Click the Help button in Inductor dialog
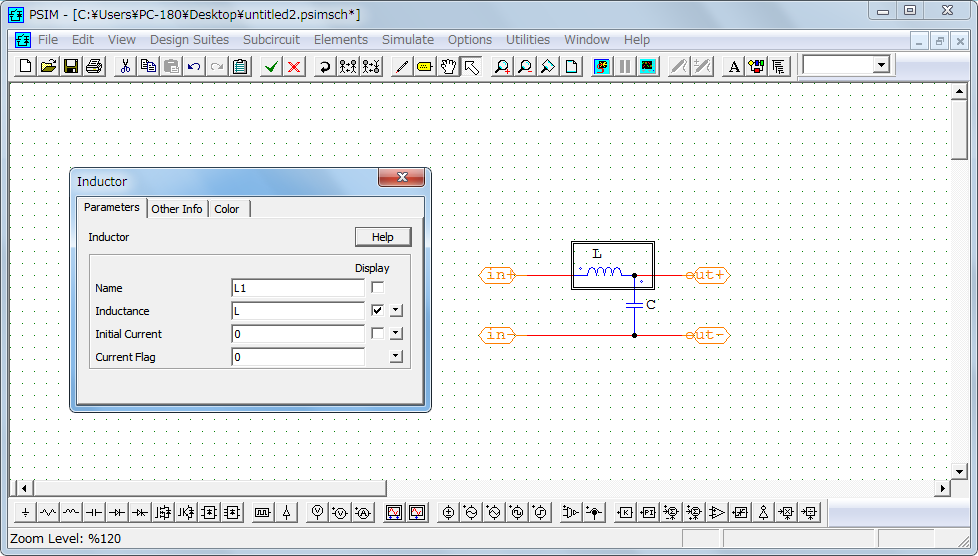Screen dimensions: 978x556 (x=383, y=237)
